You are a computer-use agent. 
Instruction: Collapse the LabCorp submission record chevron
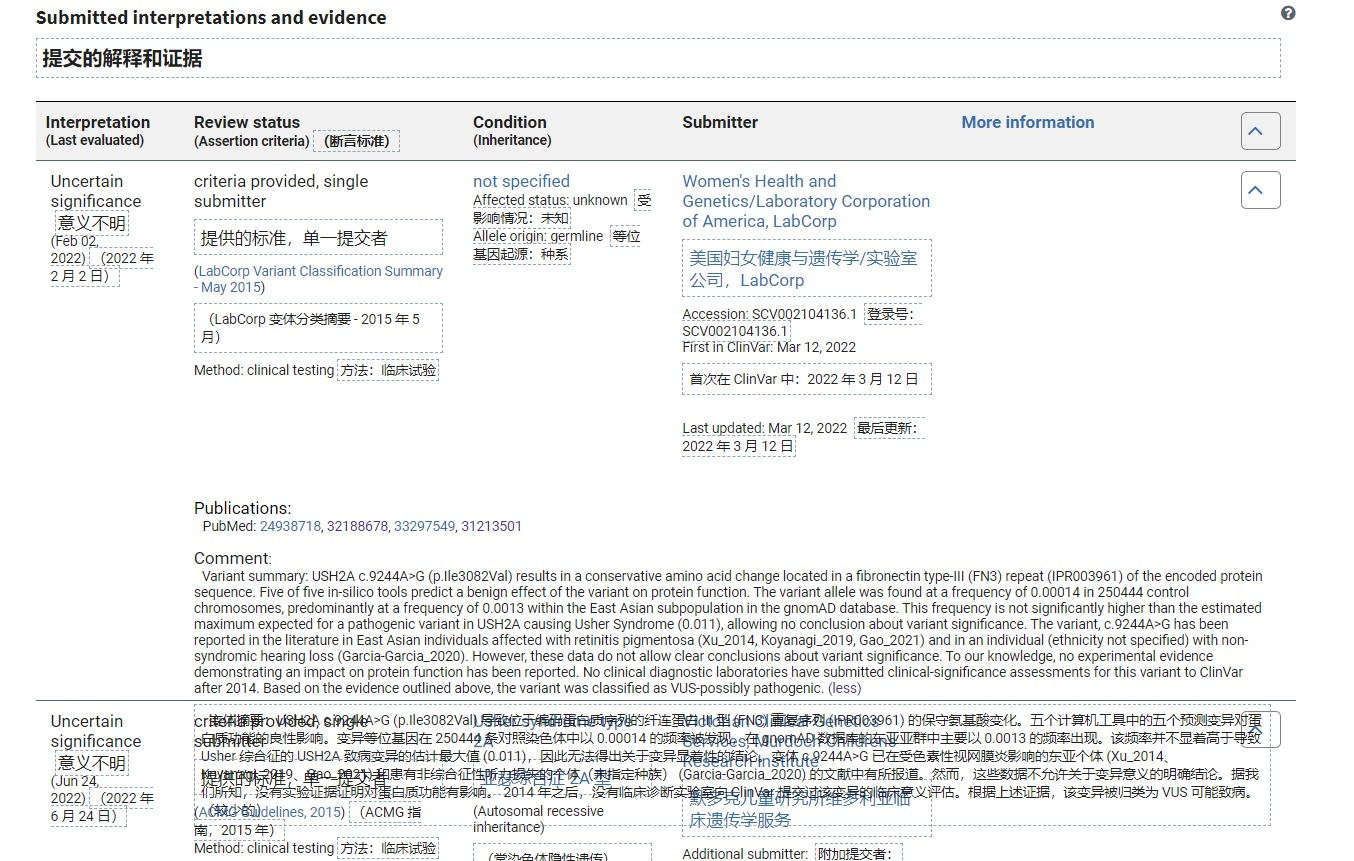click(1260, 189)
